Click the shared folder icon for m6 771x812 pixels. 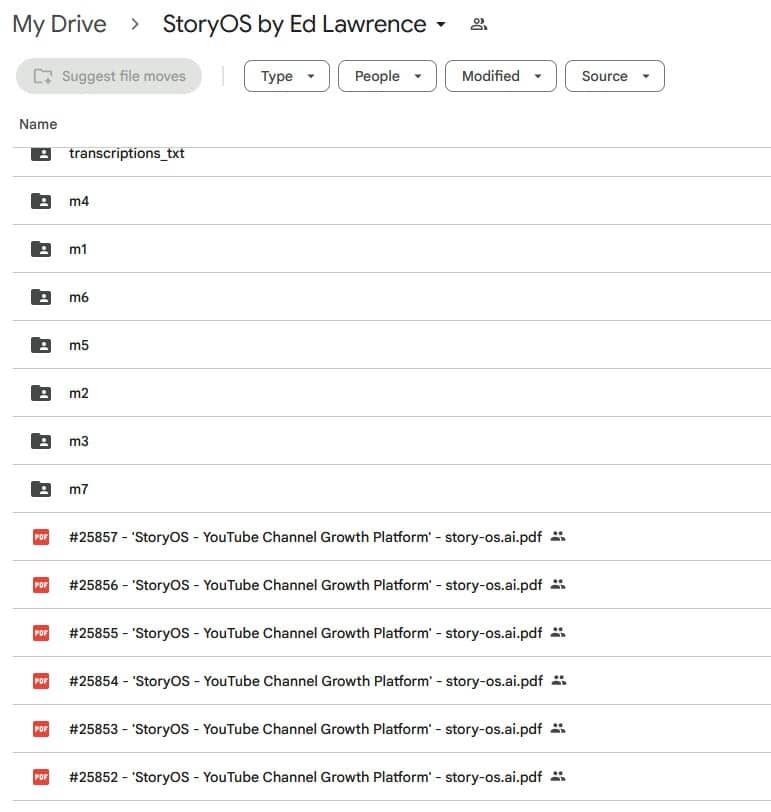(41, 297)
